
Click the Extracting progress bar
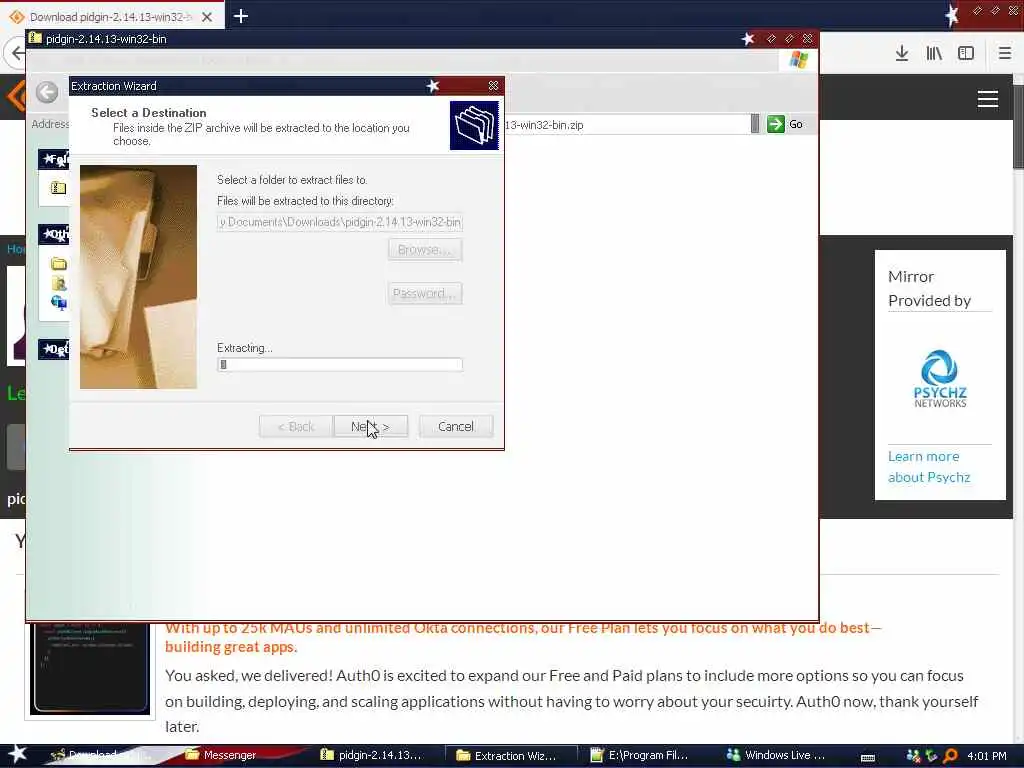[x=340, y=364]
